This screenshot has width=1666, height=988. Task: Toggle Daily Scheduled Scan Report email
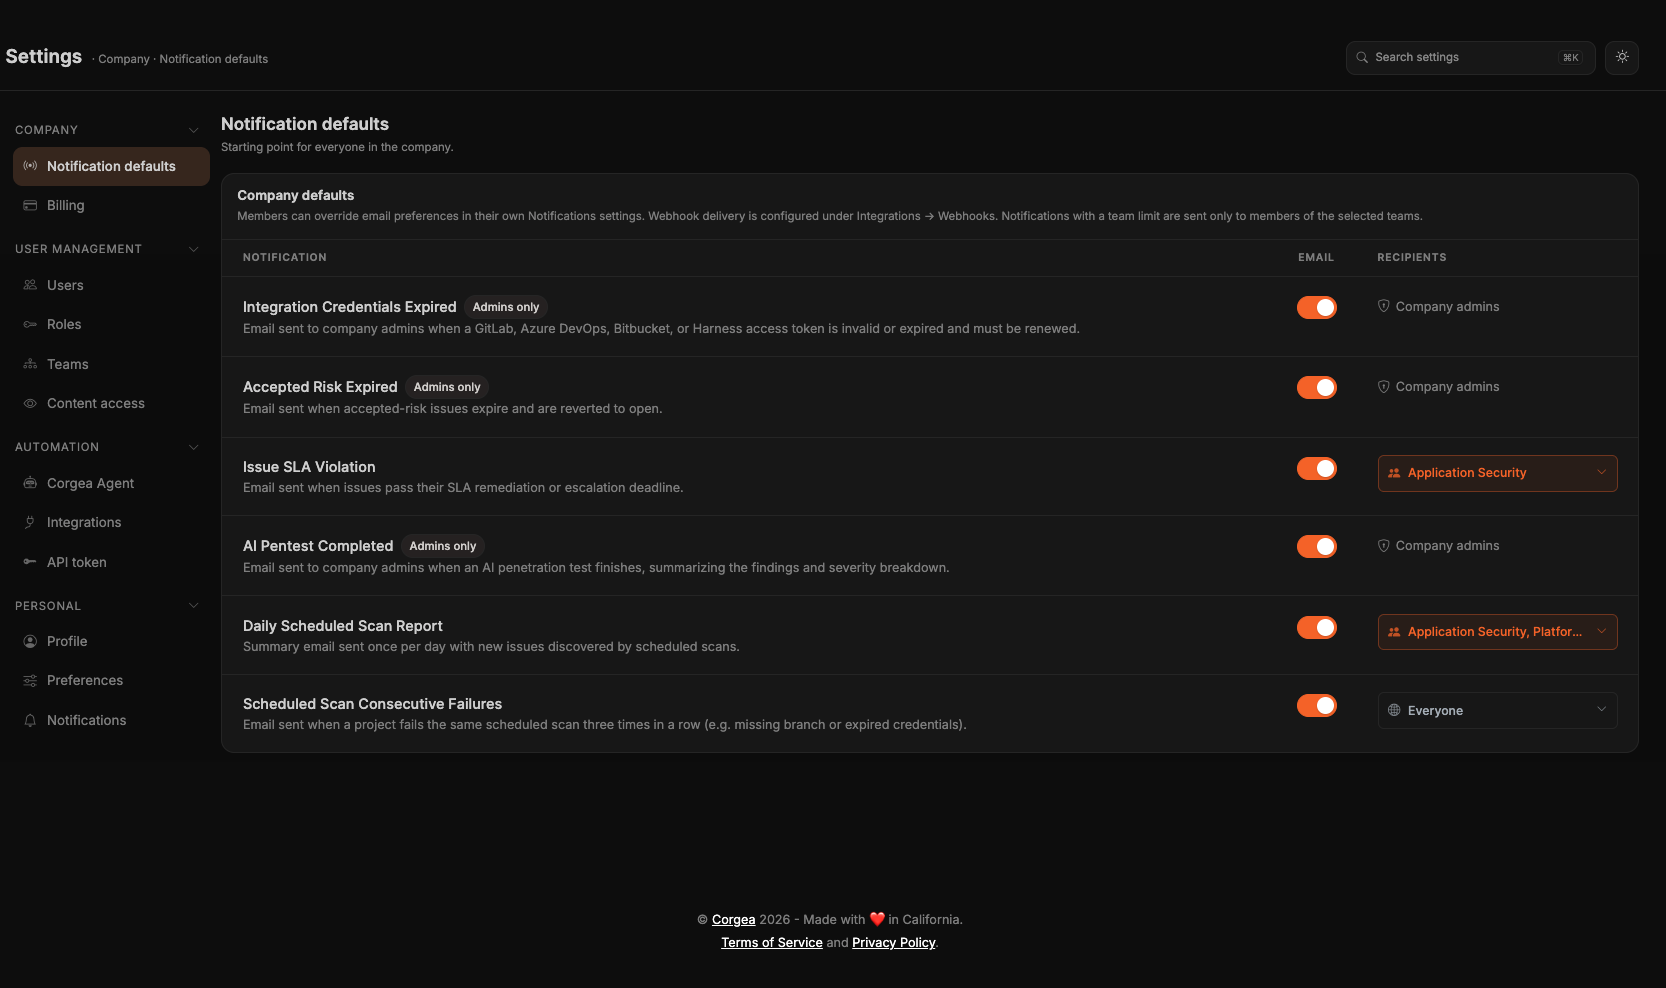pyautogui.click(x=1317, y=627)
